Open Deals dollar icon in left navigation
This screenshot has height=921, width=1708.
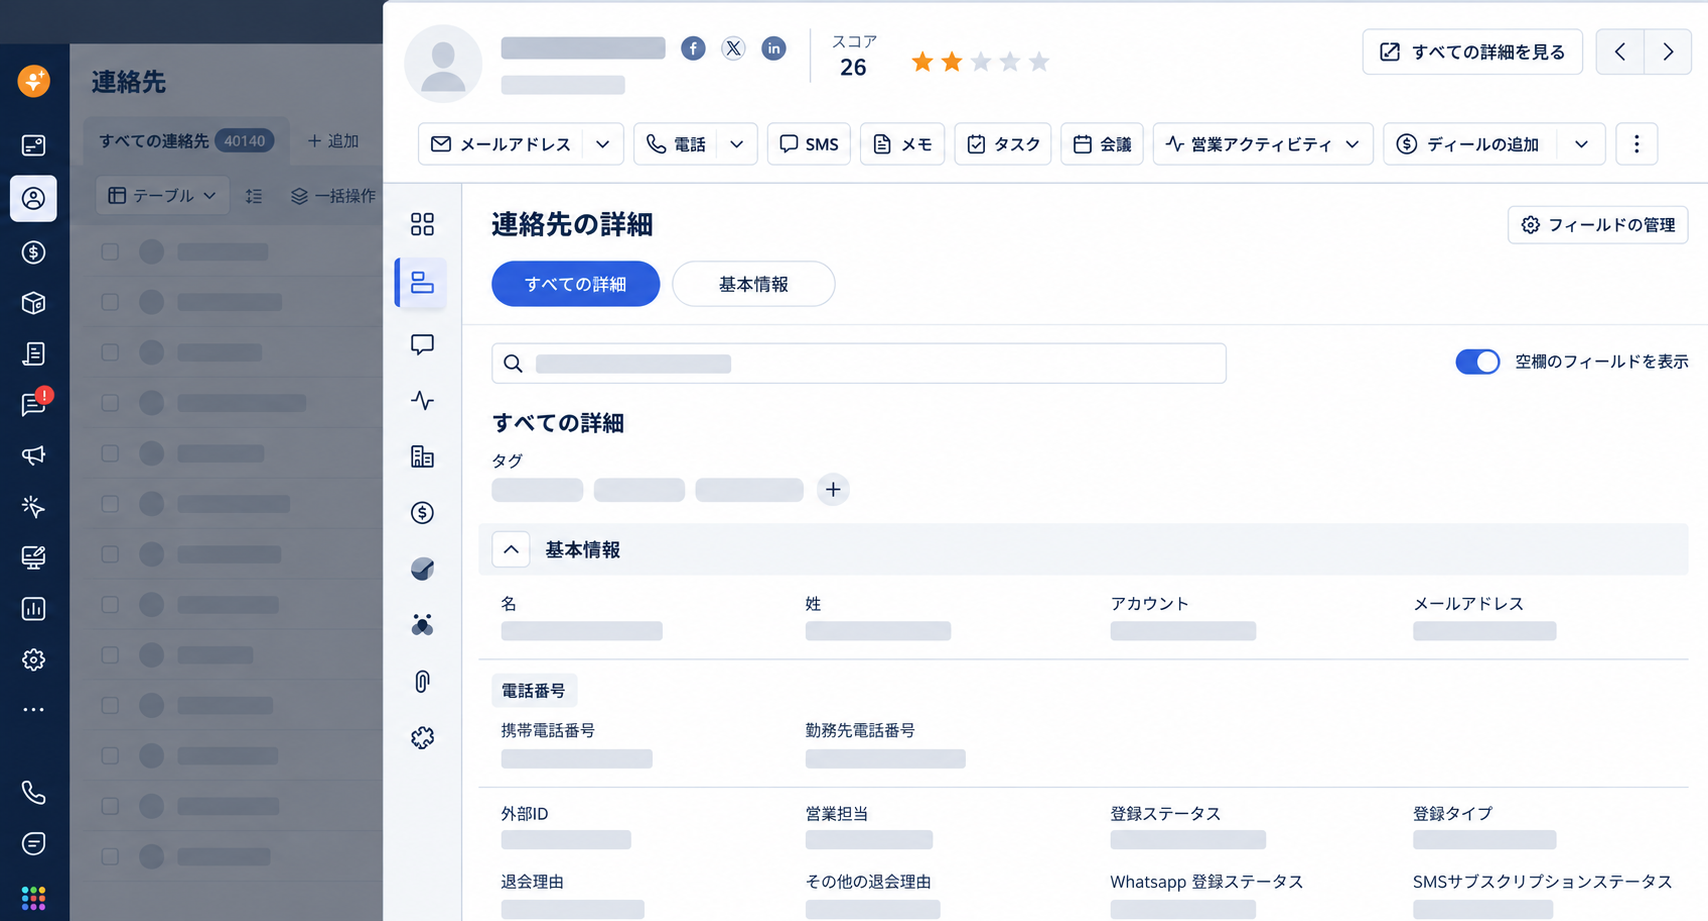[x=33, y=252]
